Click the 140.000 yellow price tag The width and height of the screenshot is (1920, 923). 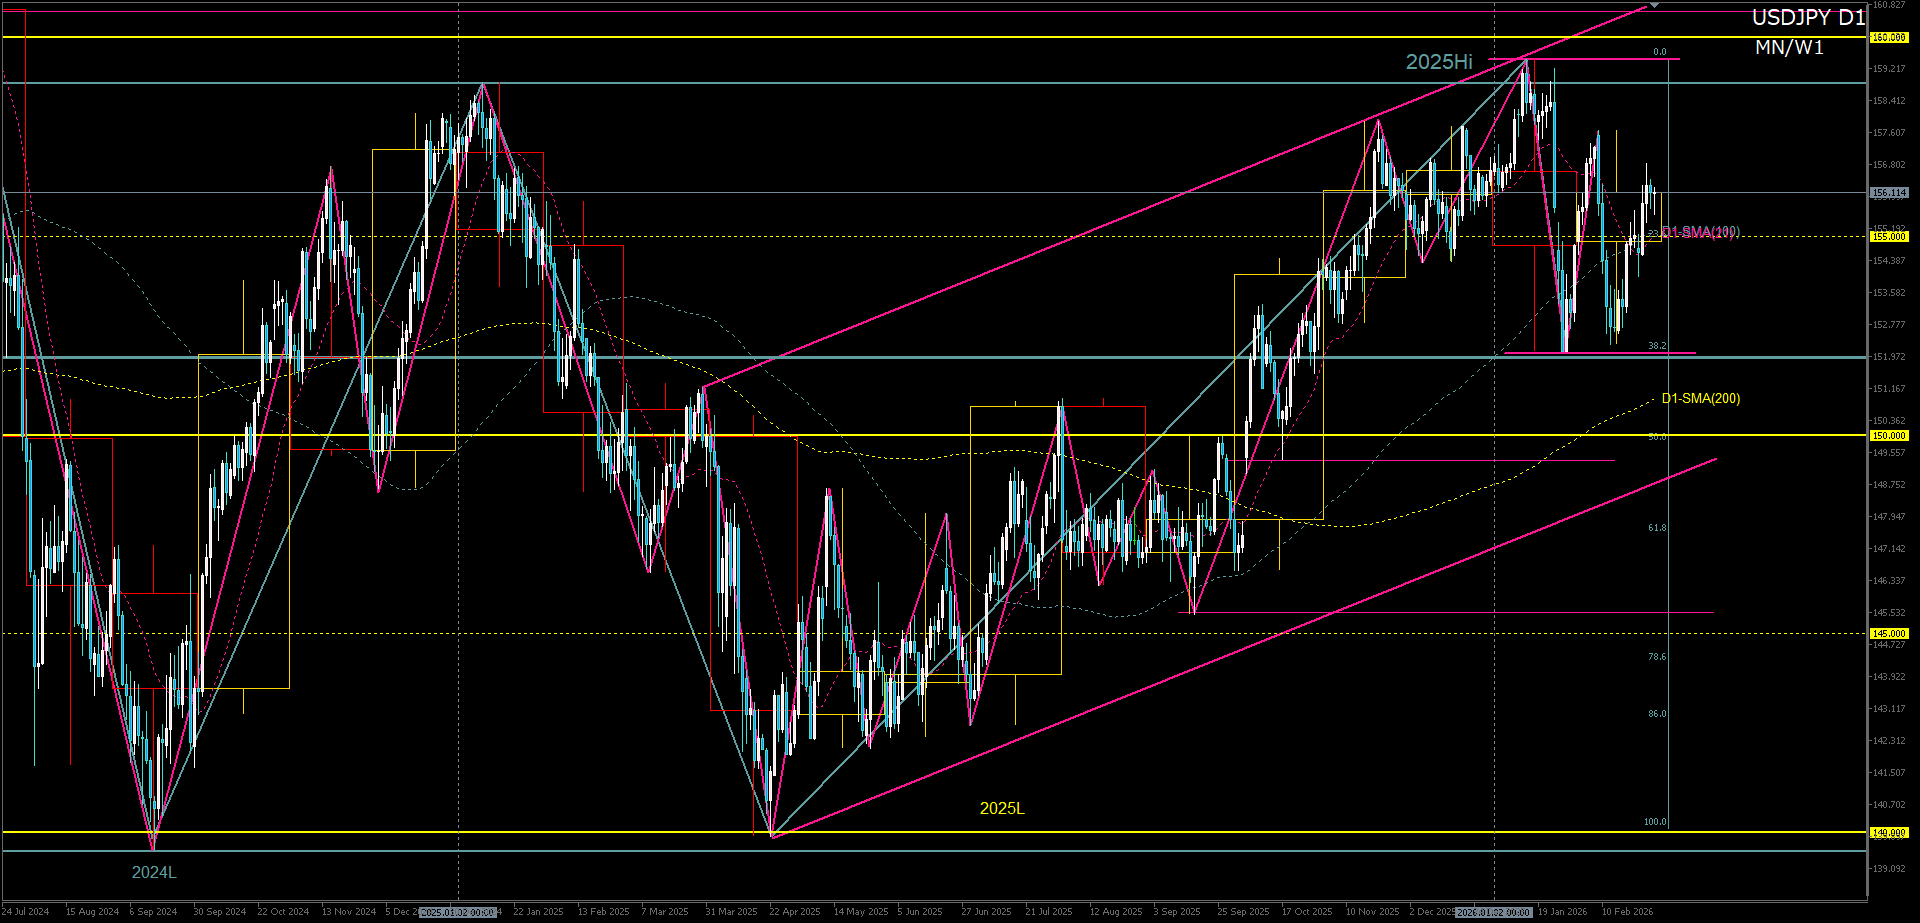1888,833
